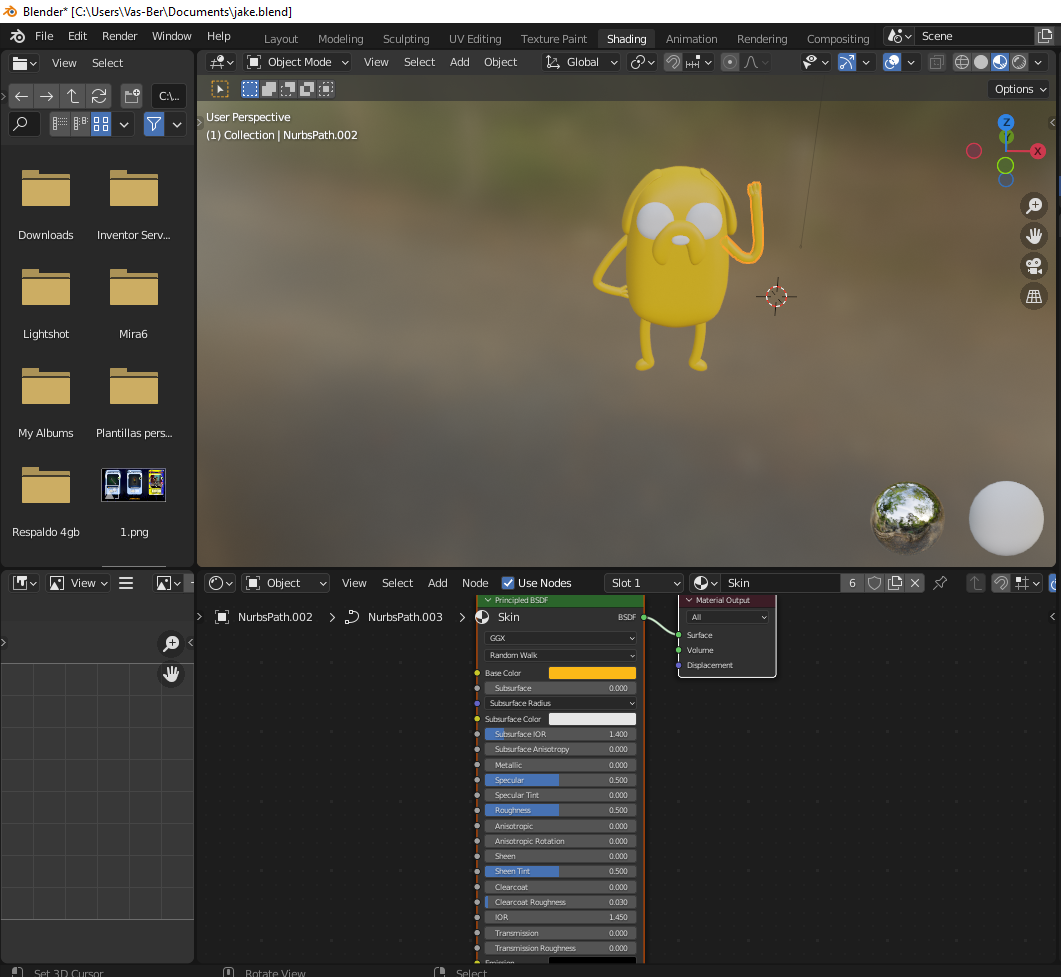
Task: Toggle snapping magnet in viewport header
Action: [x=673, y=62]
